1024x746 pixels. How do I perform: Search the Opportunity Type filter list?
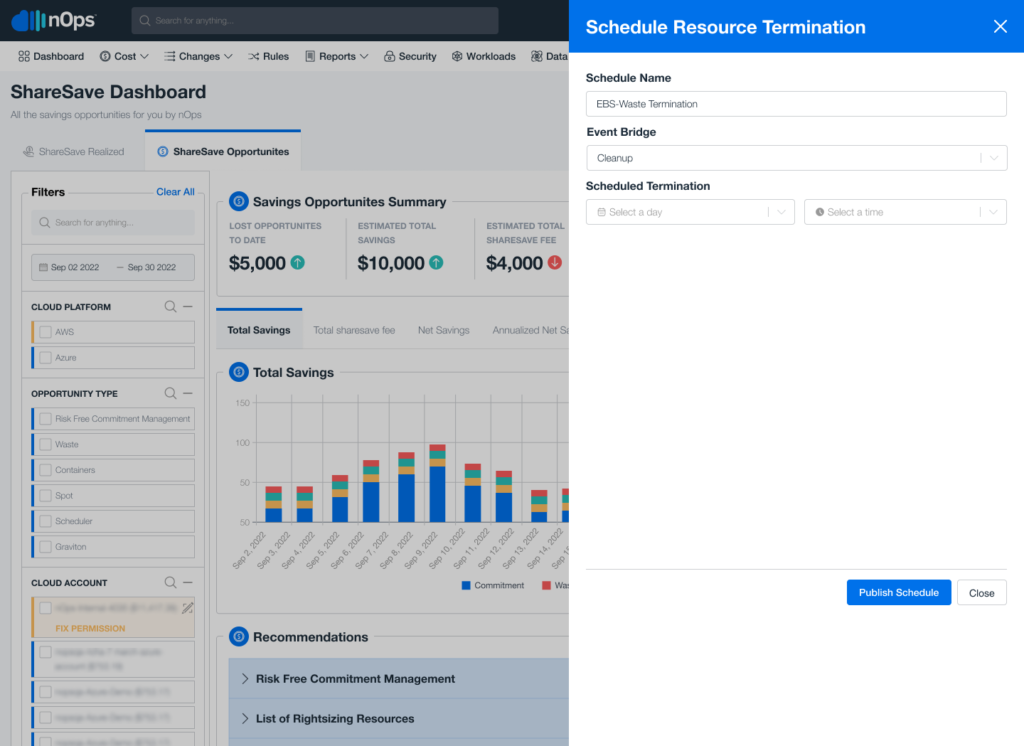point(170,393)
